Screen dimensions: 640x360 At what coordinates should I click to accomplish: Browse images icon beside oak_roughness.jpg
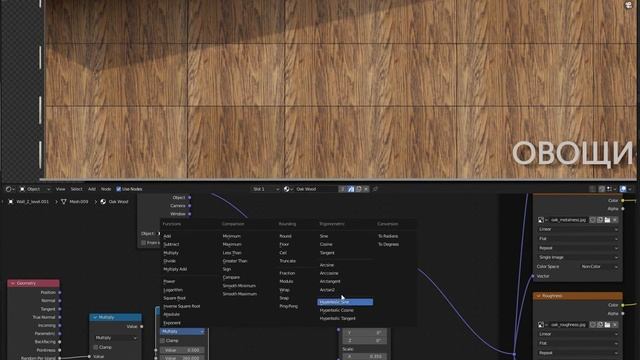point(542,325)
